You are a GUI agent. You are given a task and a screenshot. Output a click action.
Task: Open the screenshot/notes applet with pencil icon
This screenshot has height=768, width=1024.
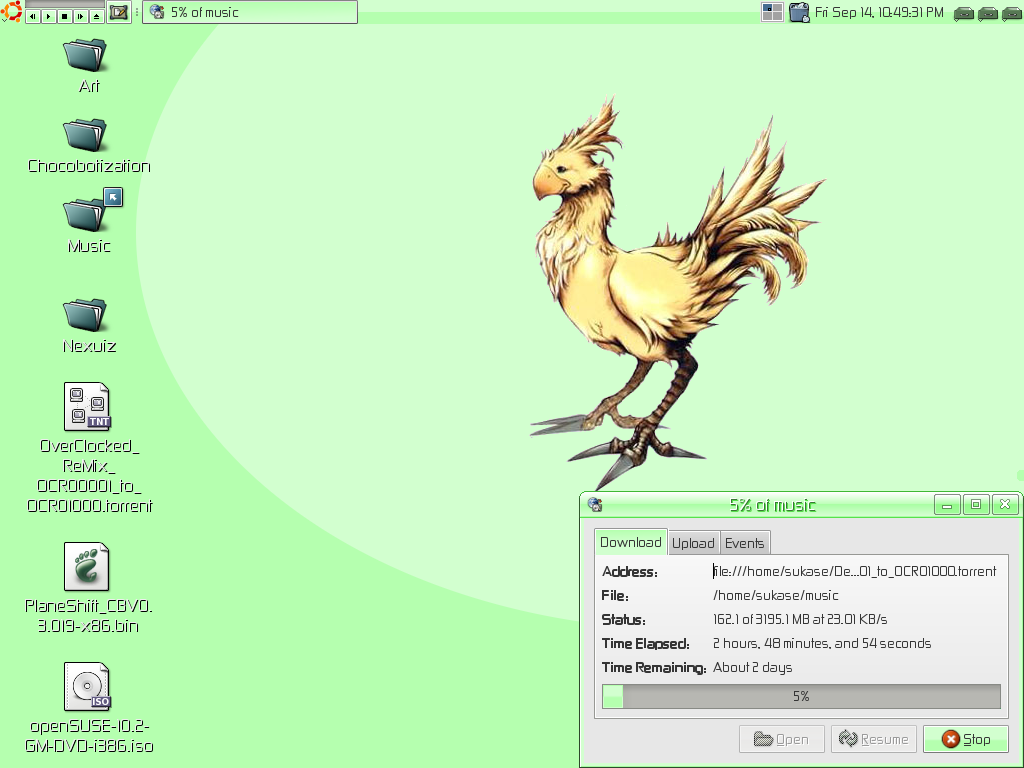pyautogui.click(x=119, y=12)
